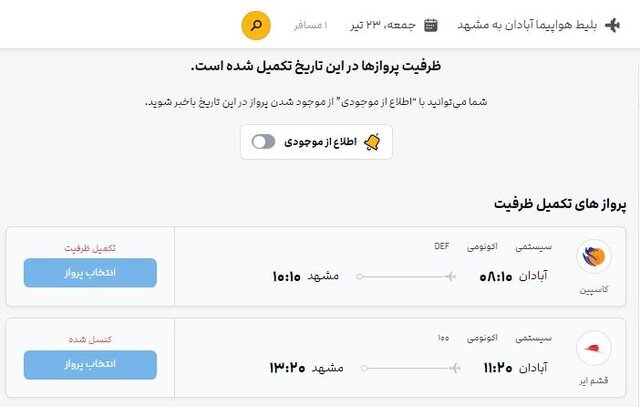Select the Qeshm Air flight with انتخاب پرواز
The image size is (640, 407).
(x=90, y=364)
